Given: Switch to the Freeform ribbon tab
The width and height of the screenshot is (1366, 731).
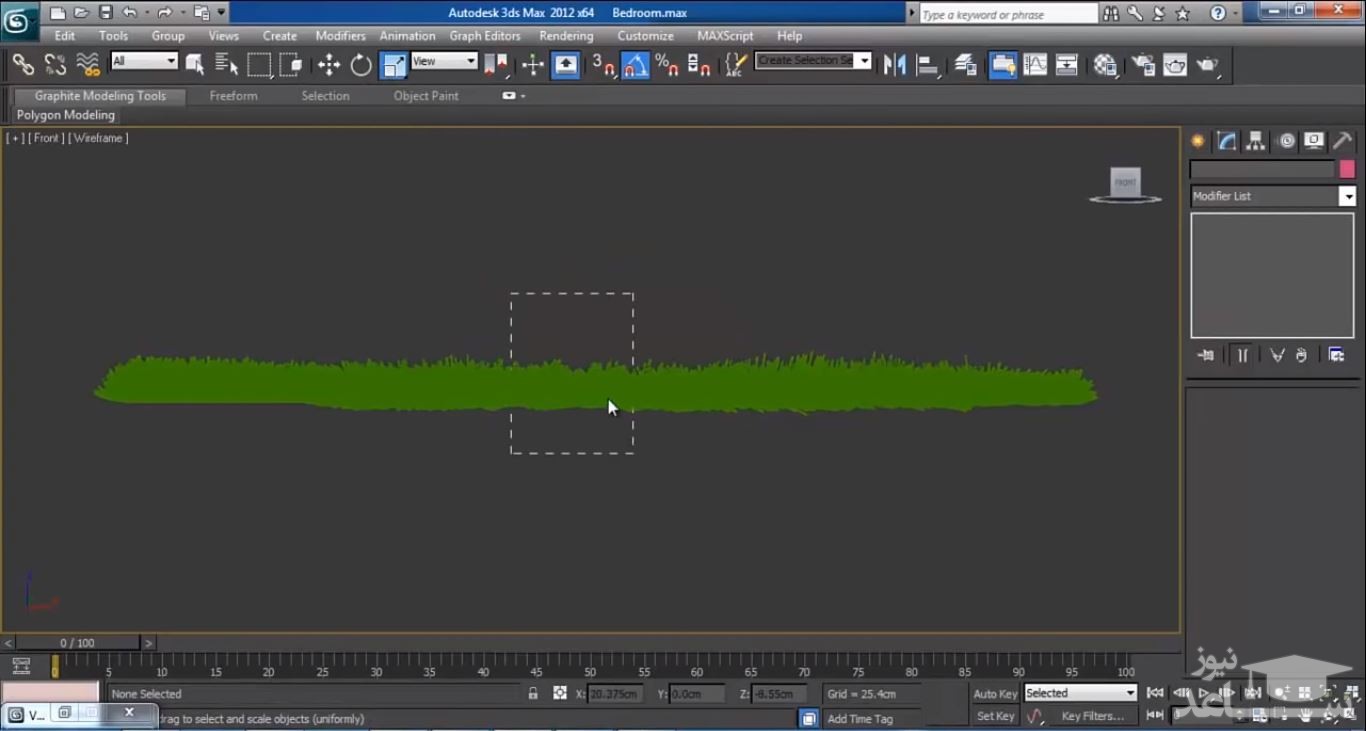Looking at the screenshot, I should (233, 96).
